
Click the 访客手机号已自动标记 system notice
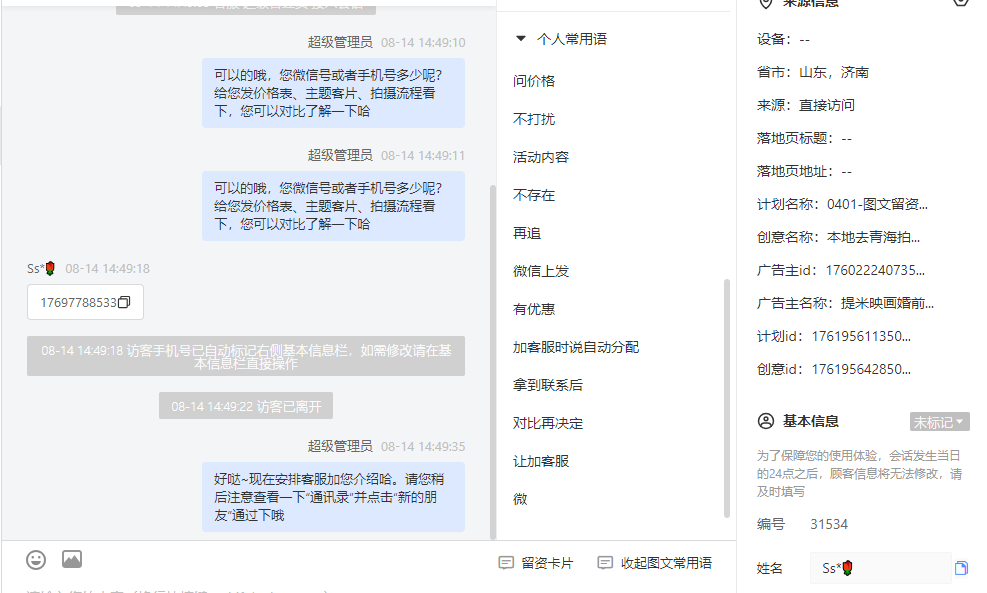point(246,356)
